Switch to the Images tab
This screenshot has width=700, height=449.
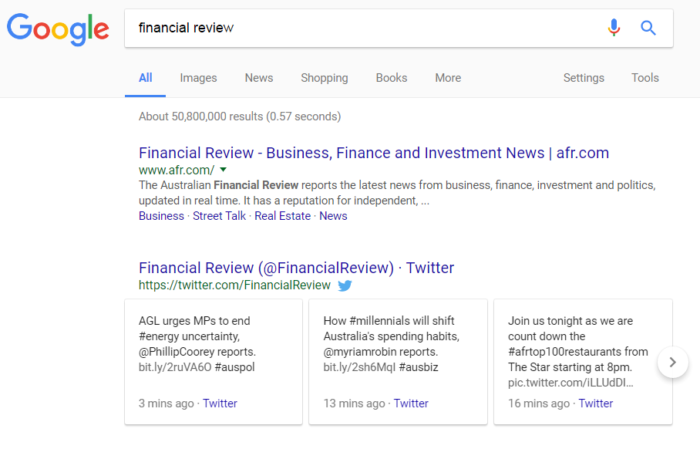[198, 78]
